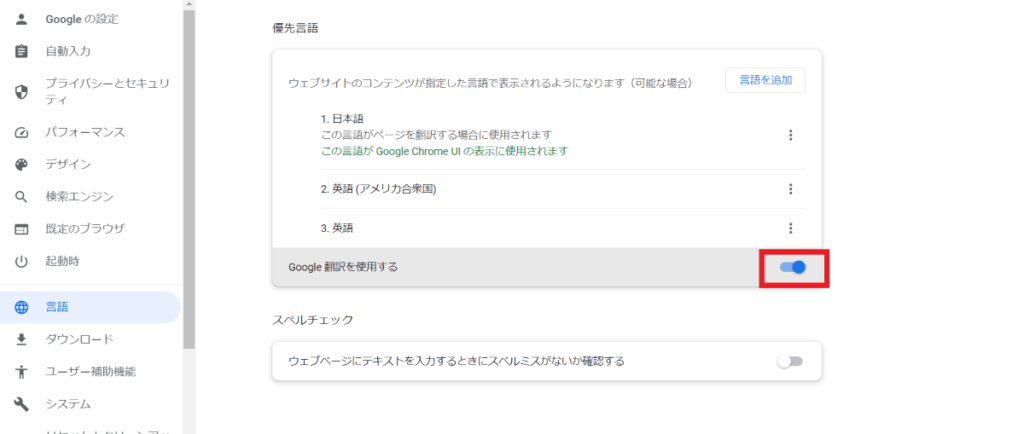Open the three-dot menu for 英語 (アメリカ合衆国)

(x=790, y=189)
